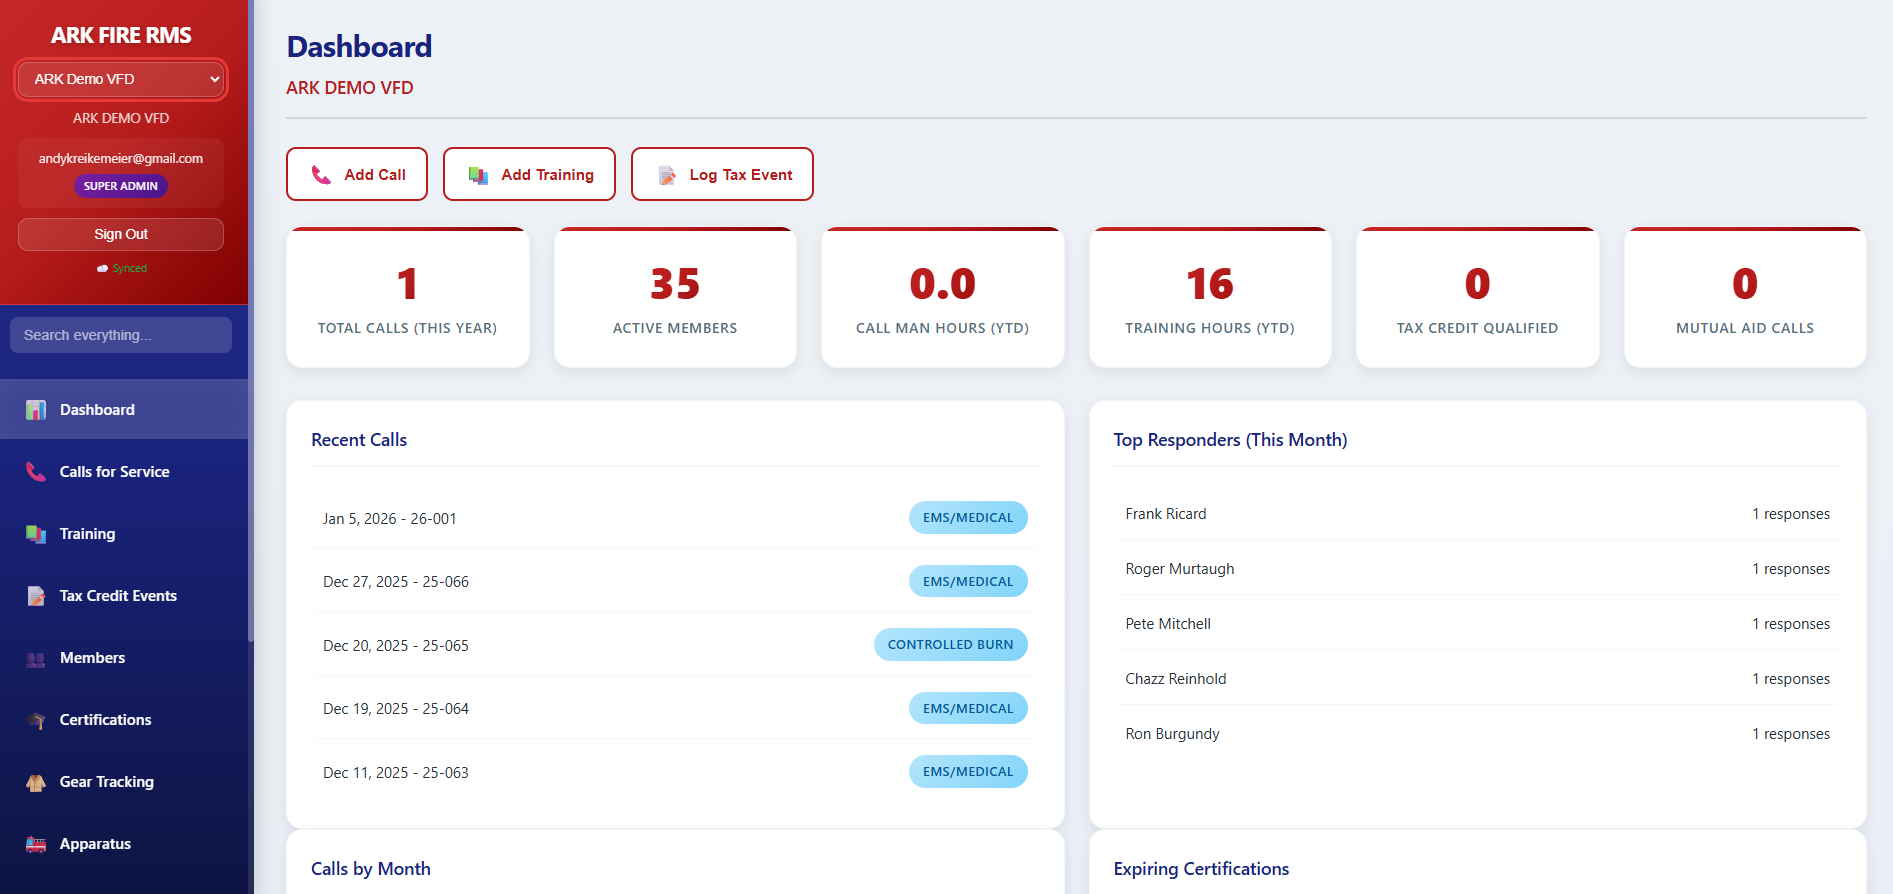This screenshot has height=894, width=1893.
Task: Open Calls for Service menu item
Action: (124, 471)
